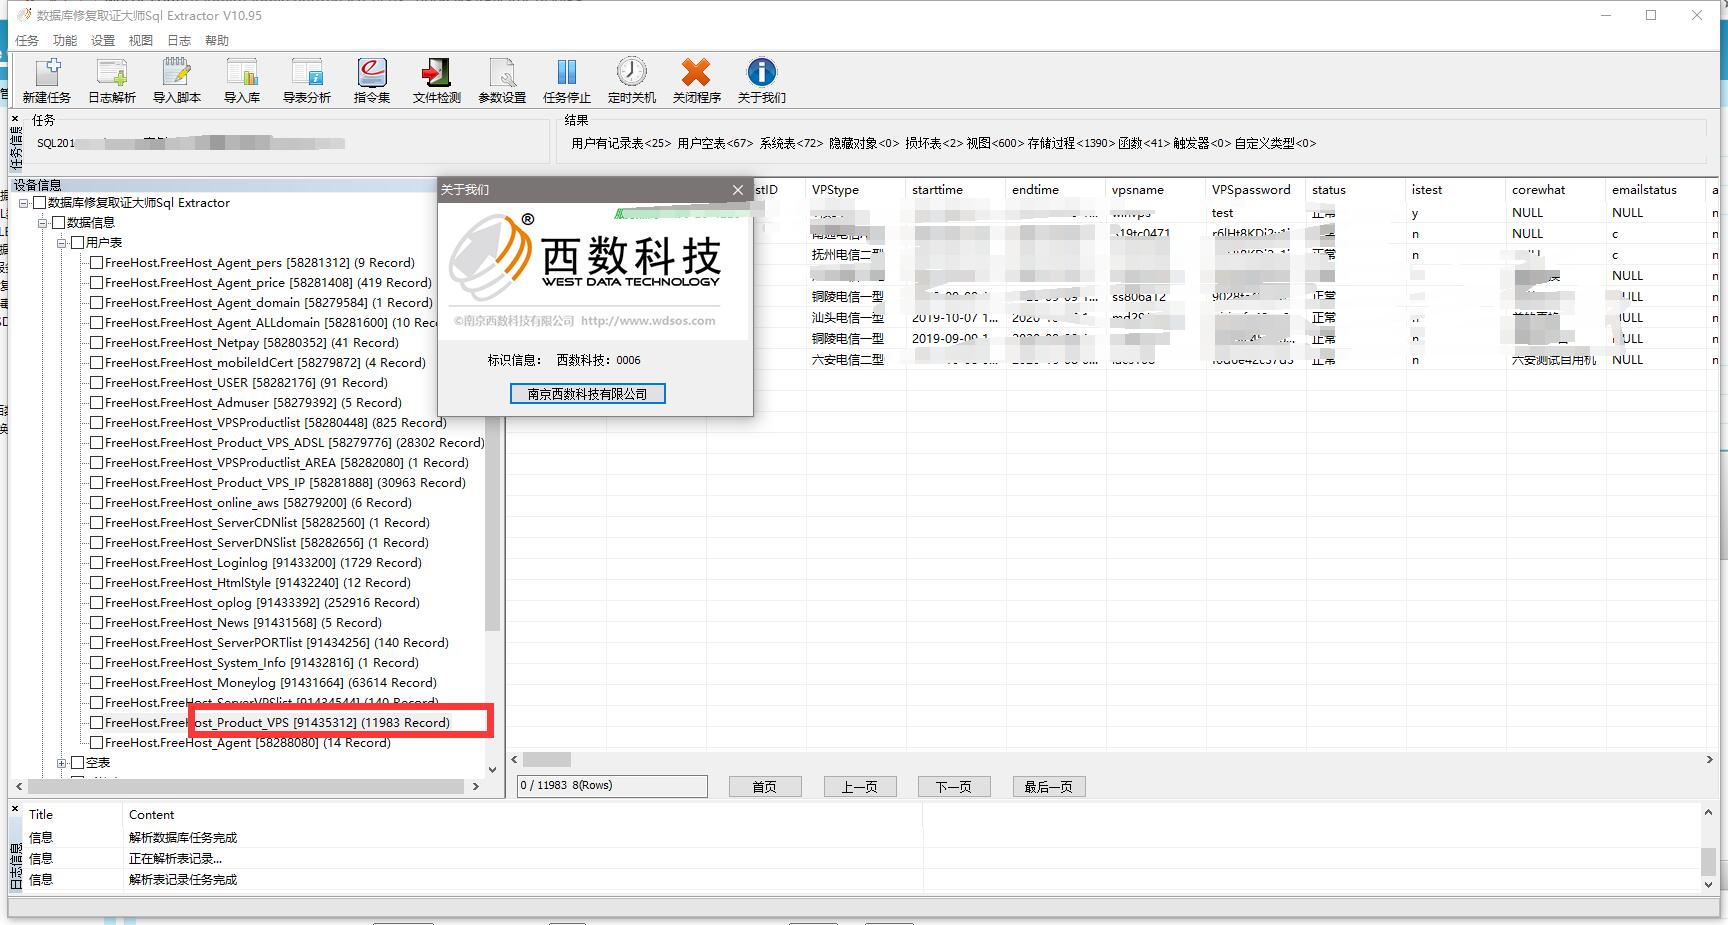The image size is (1728, 925).
Task: Tick the FreeHost_System_Info checkbox
Action: 97,662
